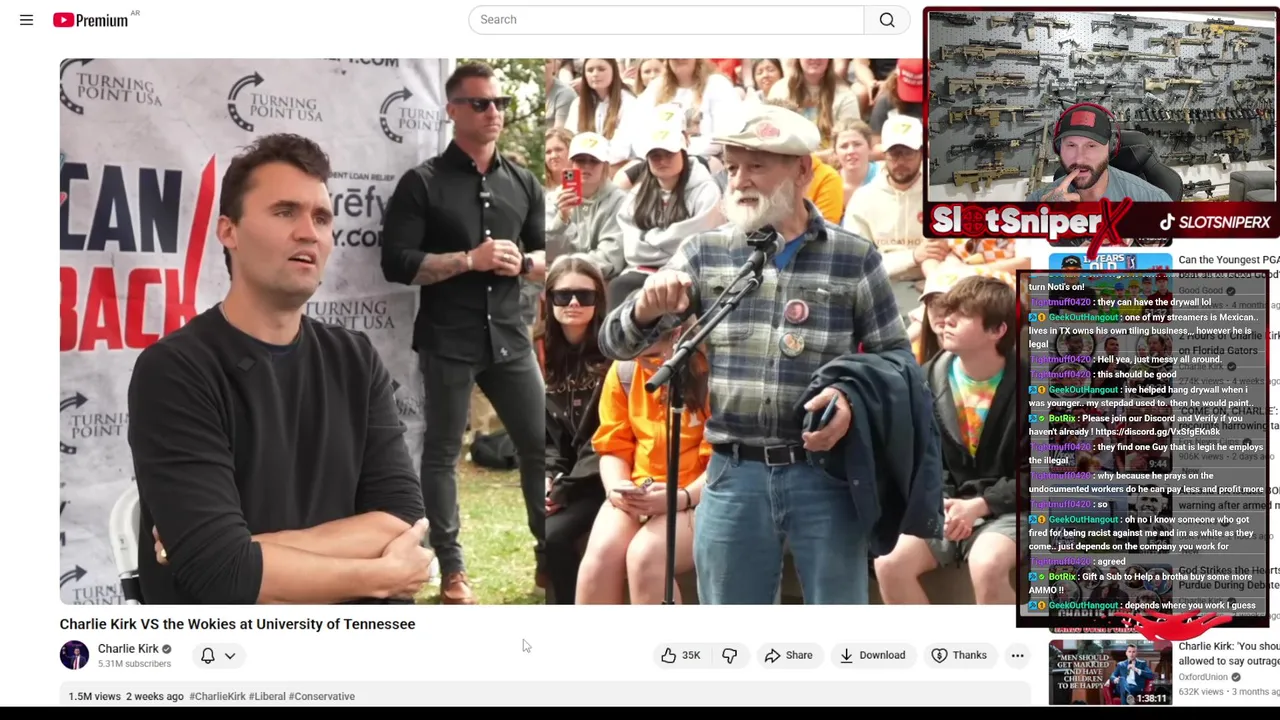Click the Discord link in BotRix chat message

click(x=1157, y=432)
